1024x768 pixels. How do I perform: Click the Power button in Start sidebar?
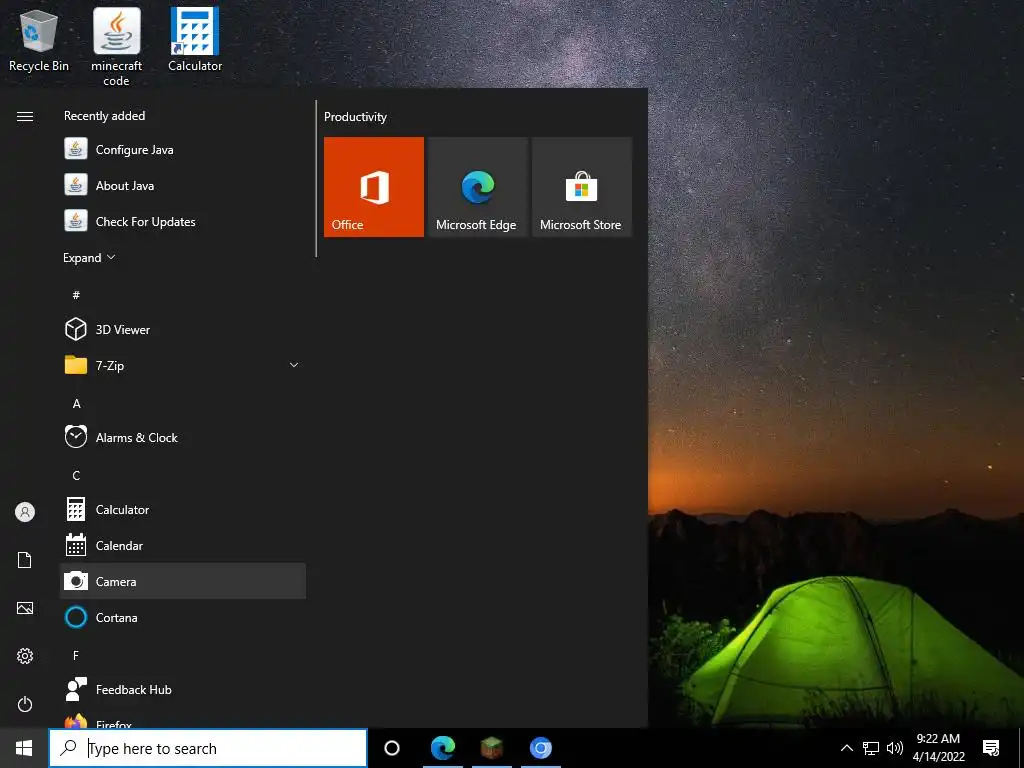pos(25,704)
